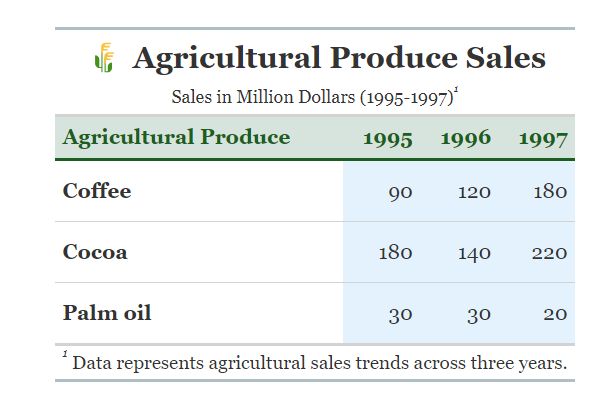
Task: Click the Coffee row label
Action: pos(97,191)
